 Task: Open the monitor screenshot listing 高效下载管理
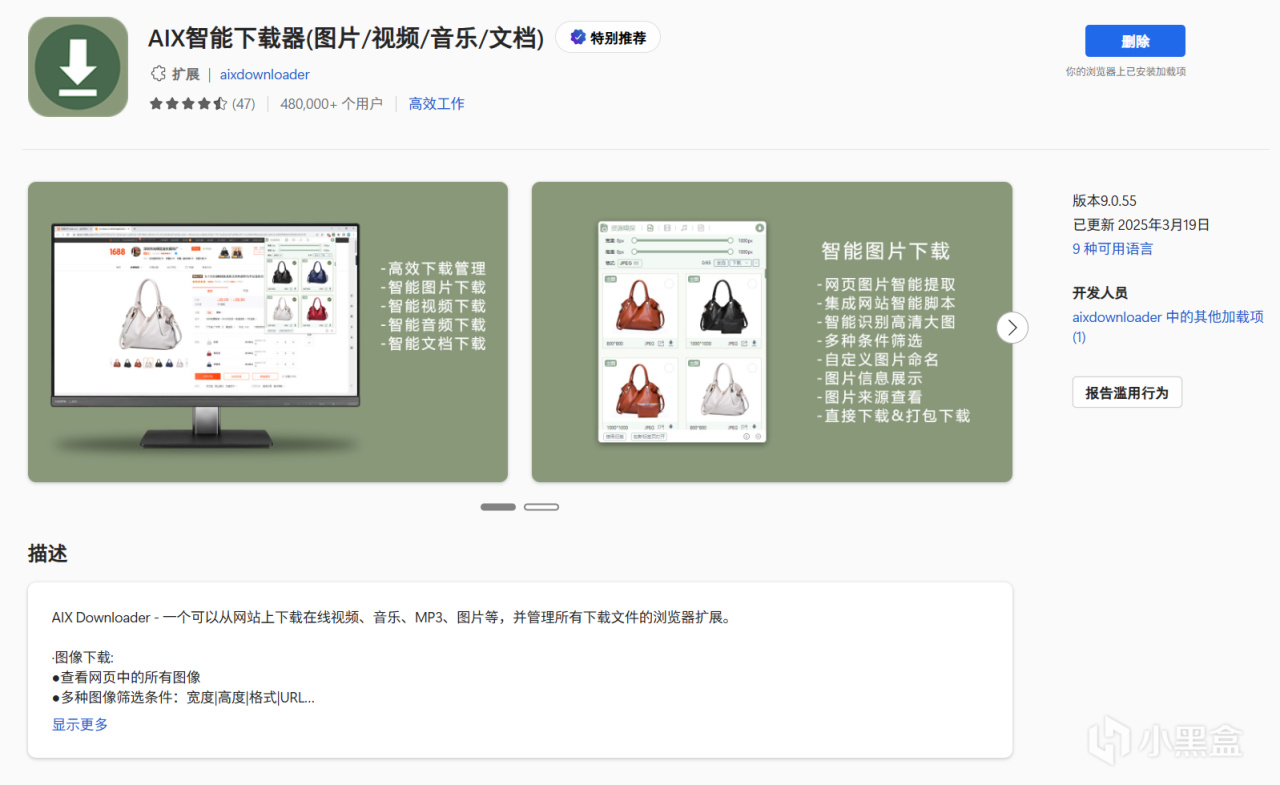point(268,332)
